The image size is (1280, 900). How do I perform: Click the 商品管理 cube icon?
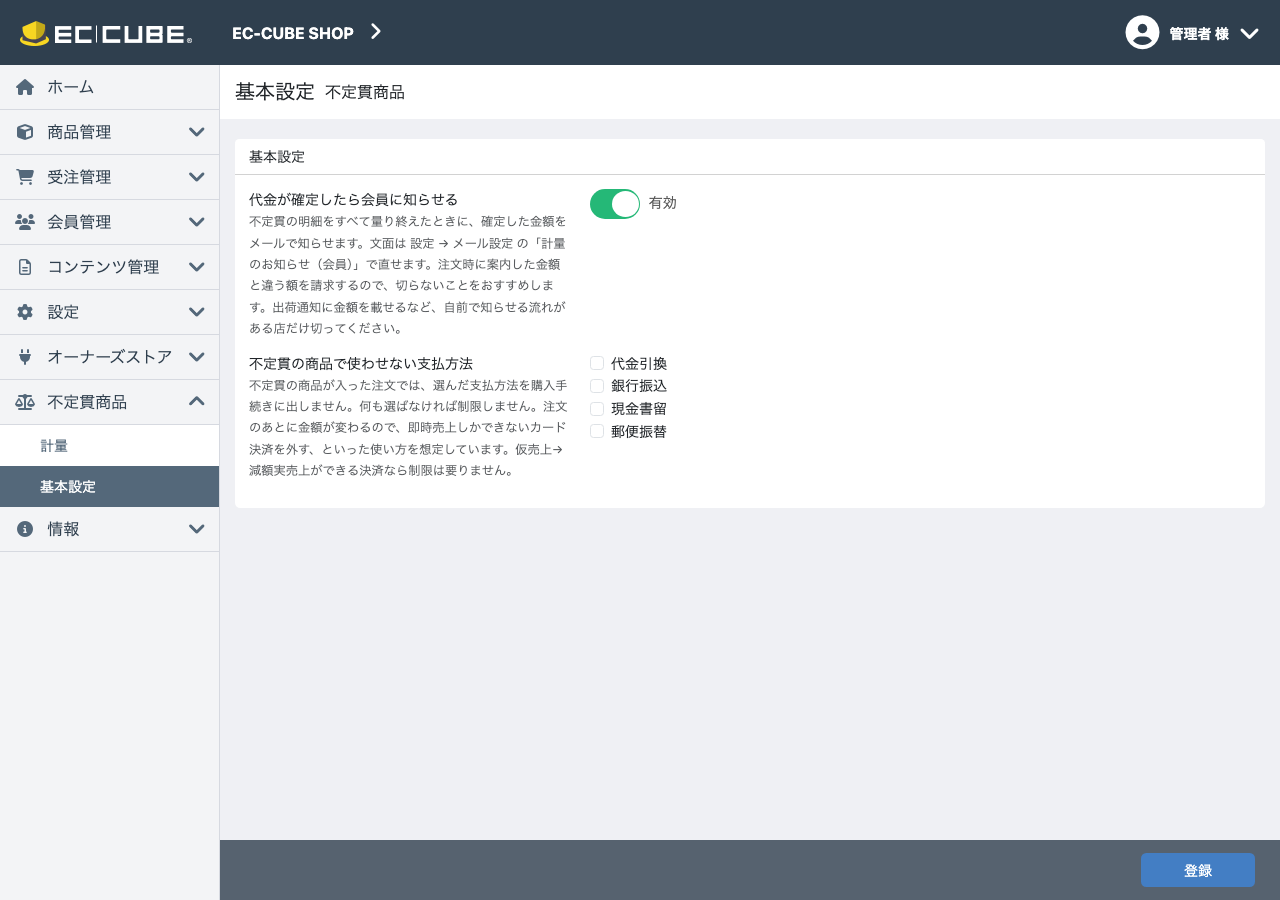(x=25, y=132)
